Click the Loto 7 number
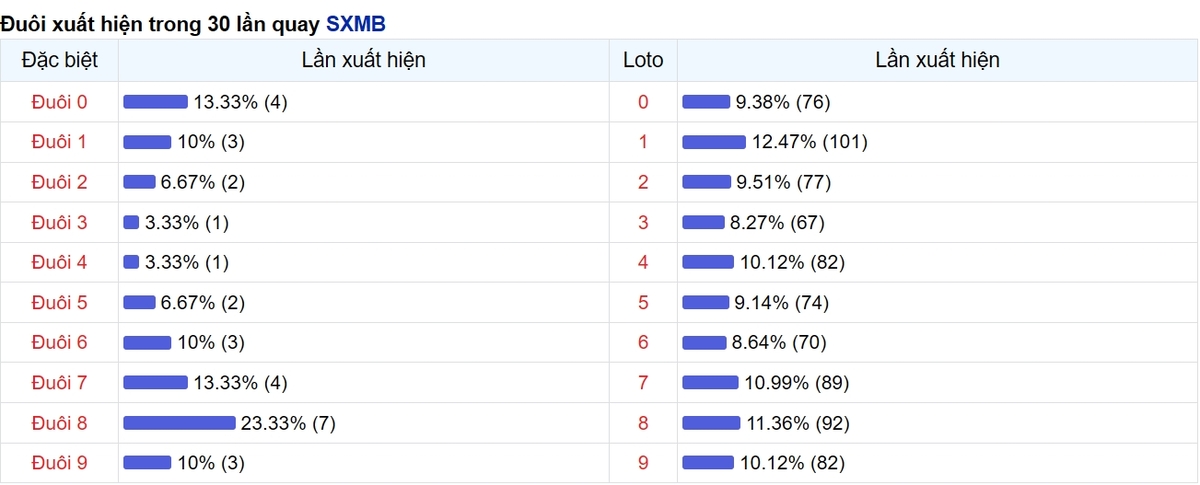 (x=643, y=382)
